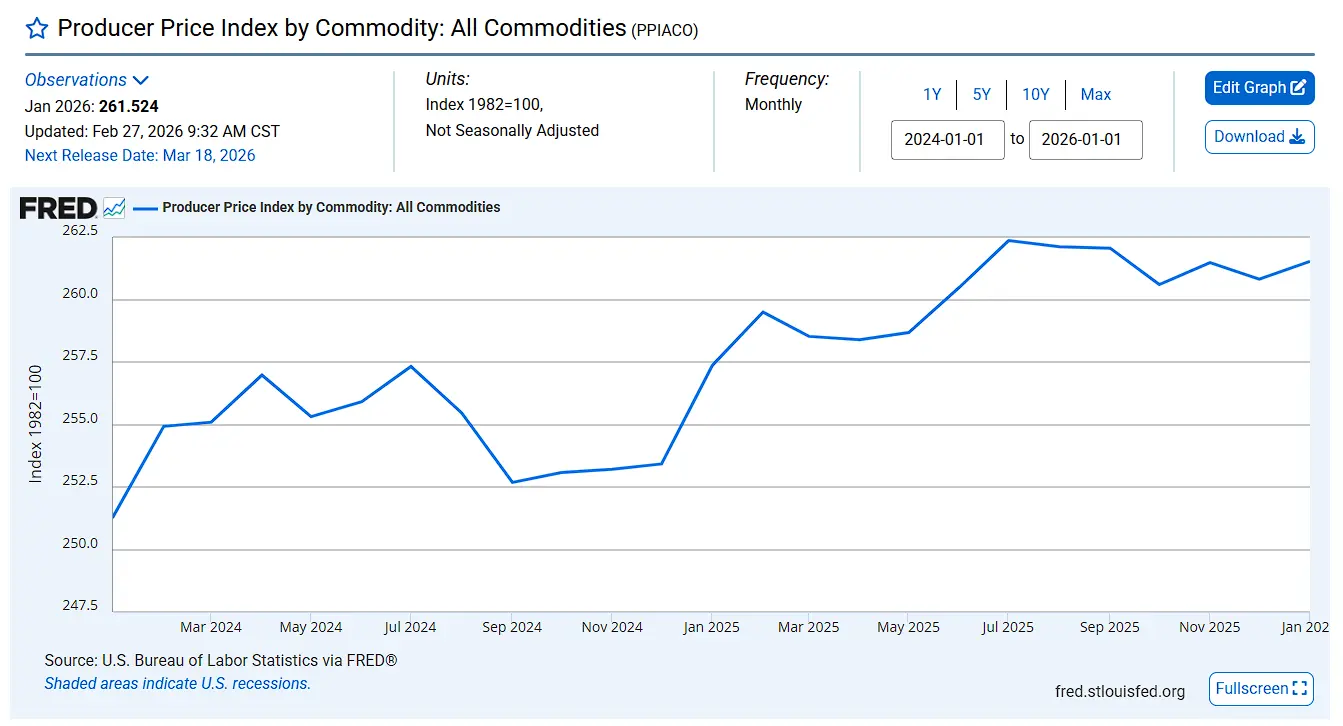1343x726 pixels.
Task: Select the 1Y date range
Action: pyautogui.click(x=932, y=94)
